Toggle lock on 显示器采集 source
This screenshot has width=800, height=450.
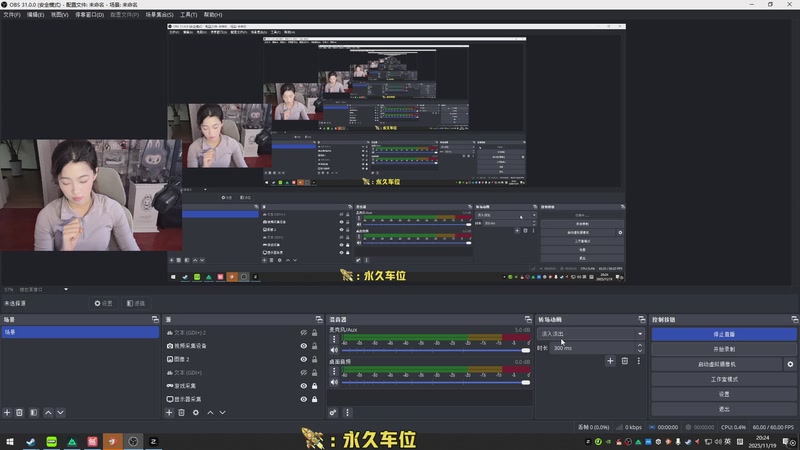[x=314, y=399]
